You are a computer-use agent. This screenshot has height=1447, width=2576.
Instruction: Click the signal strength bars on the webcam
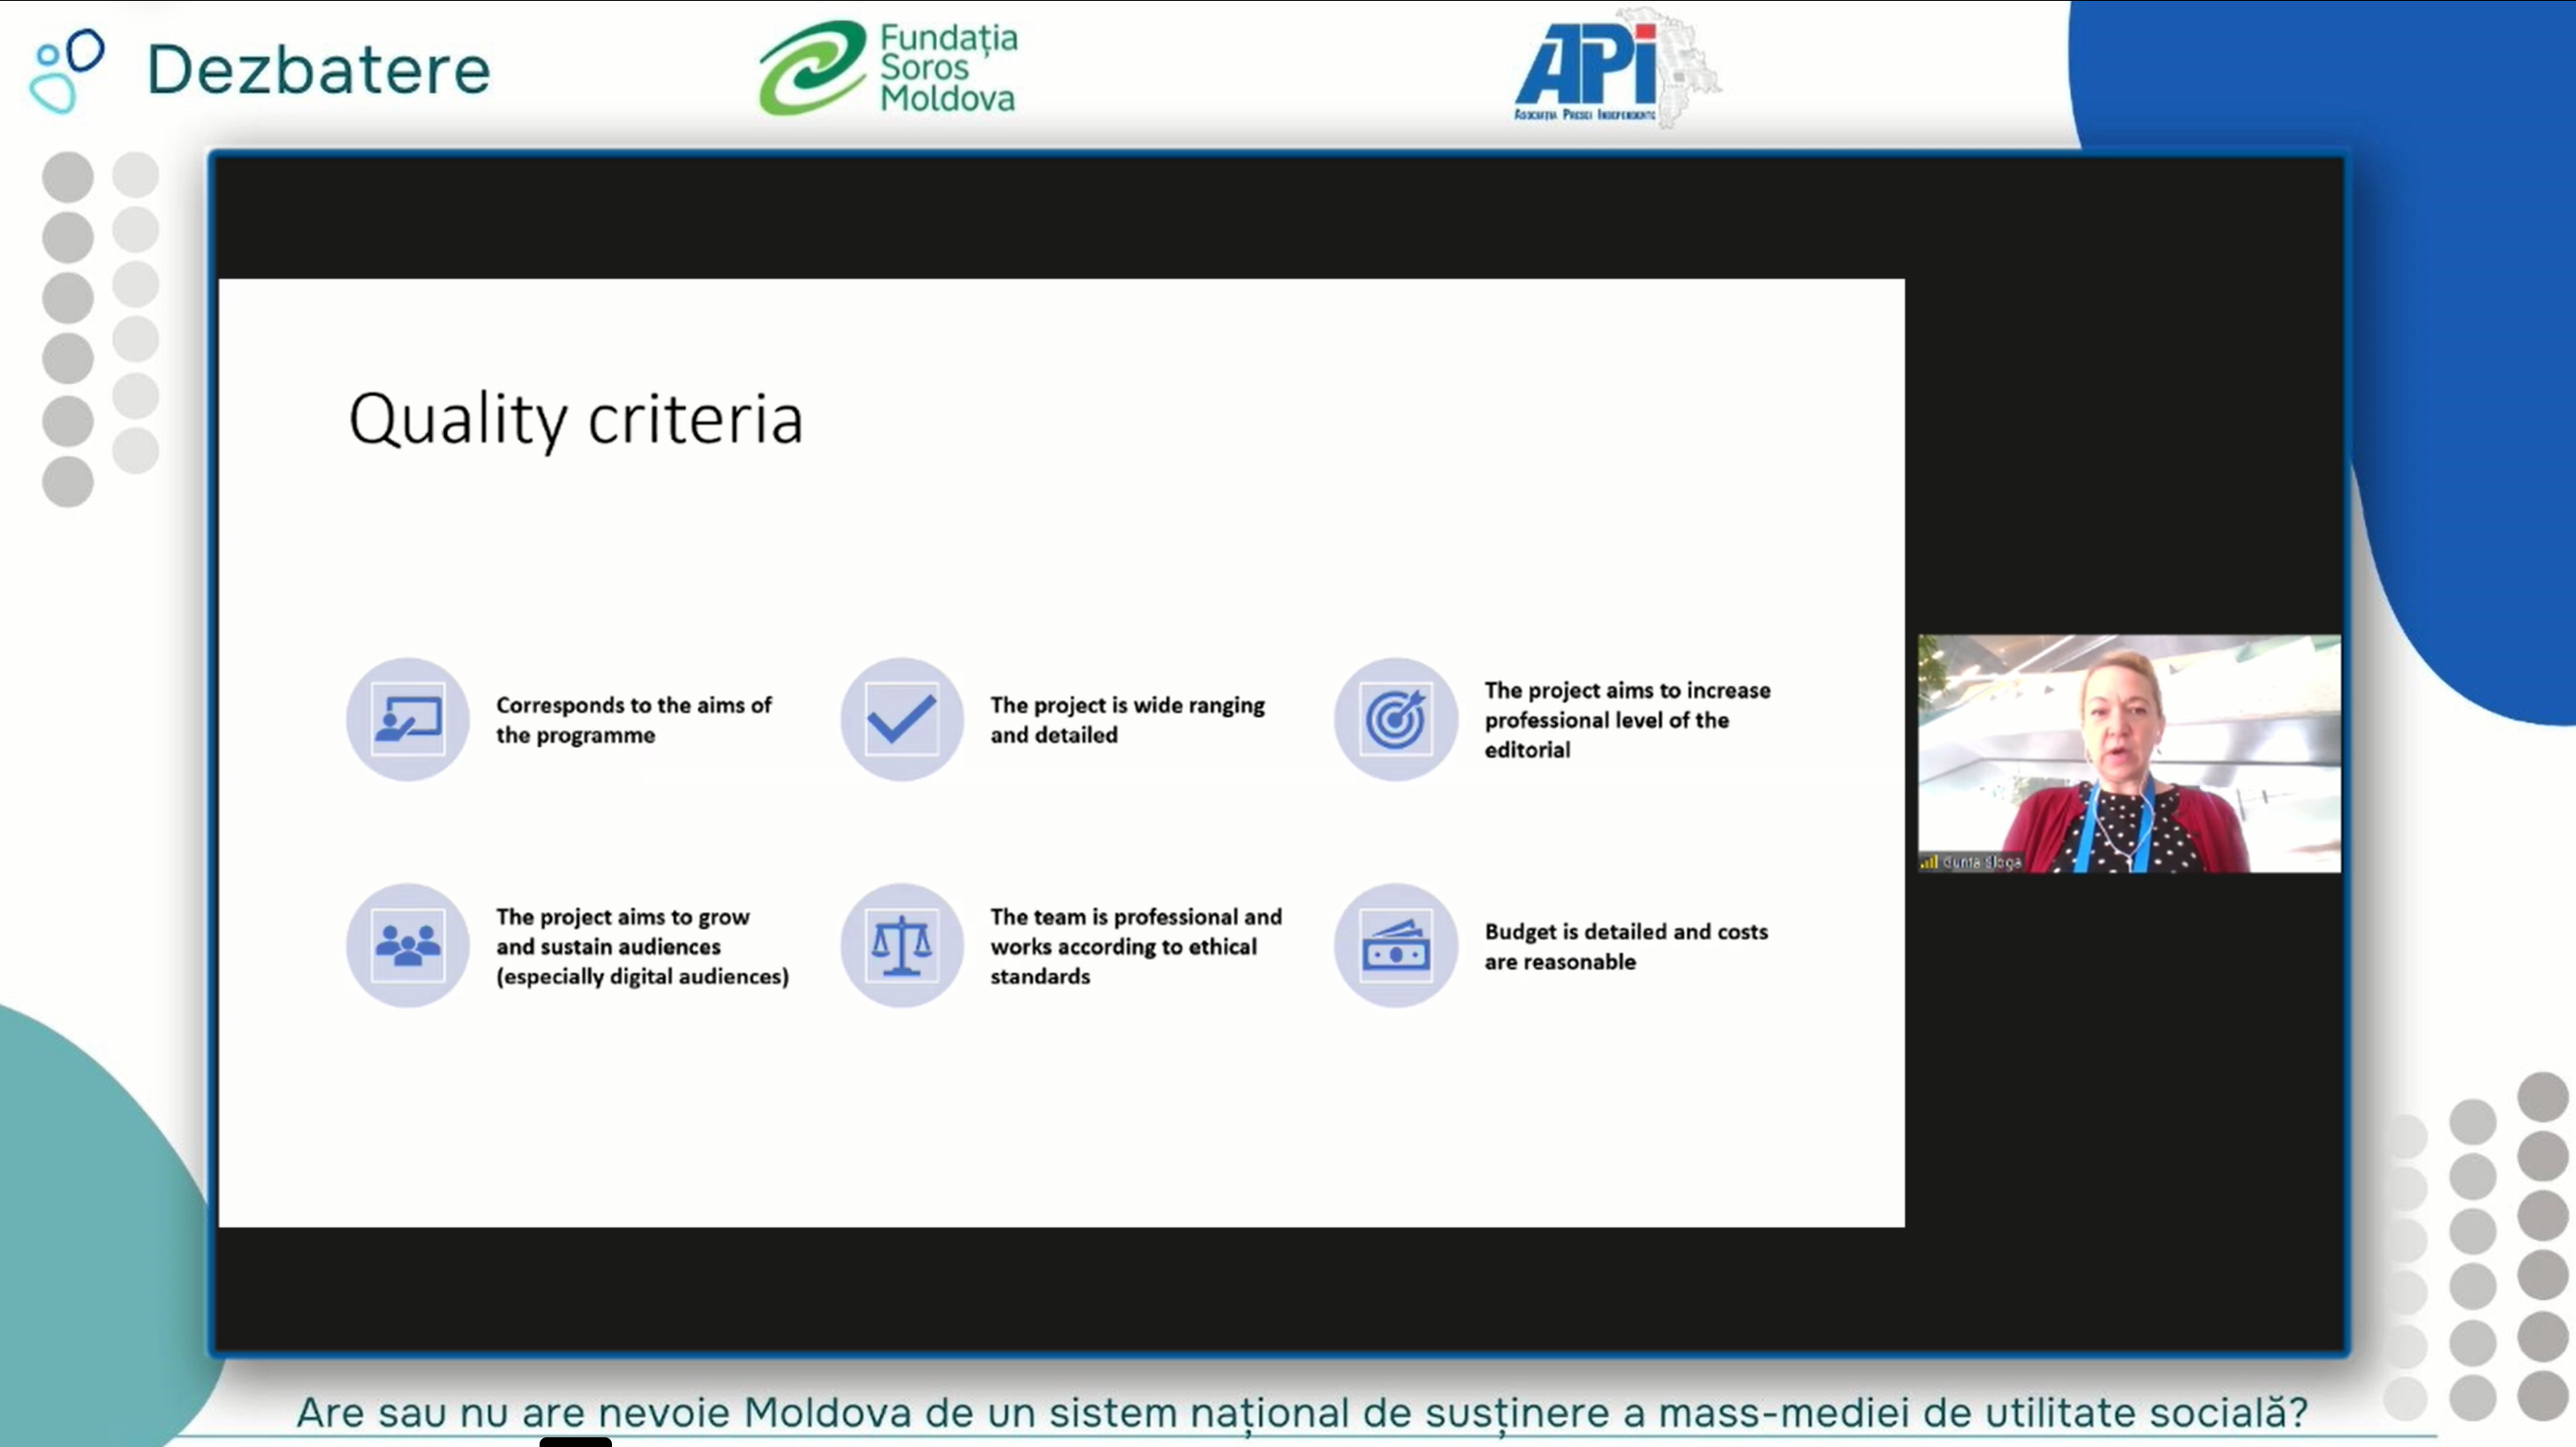point(1929,861)
